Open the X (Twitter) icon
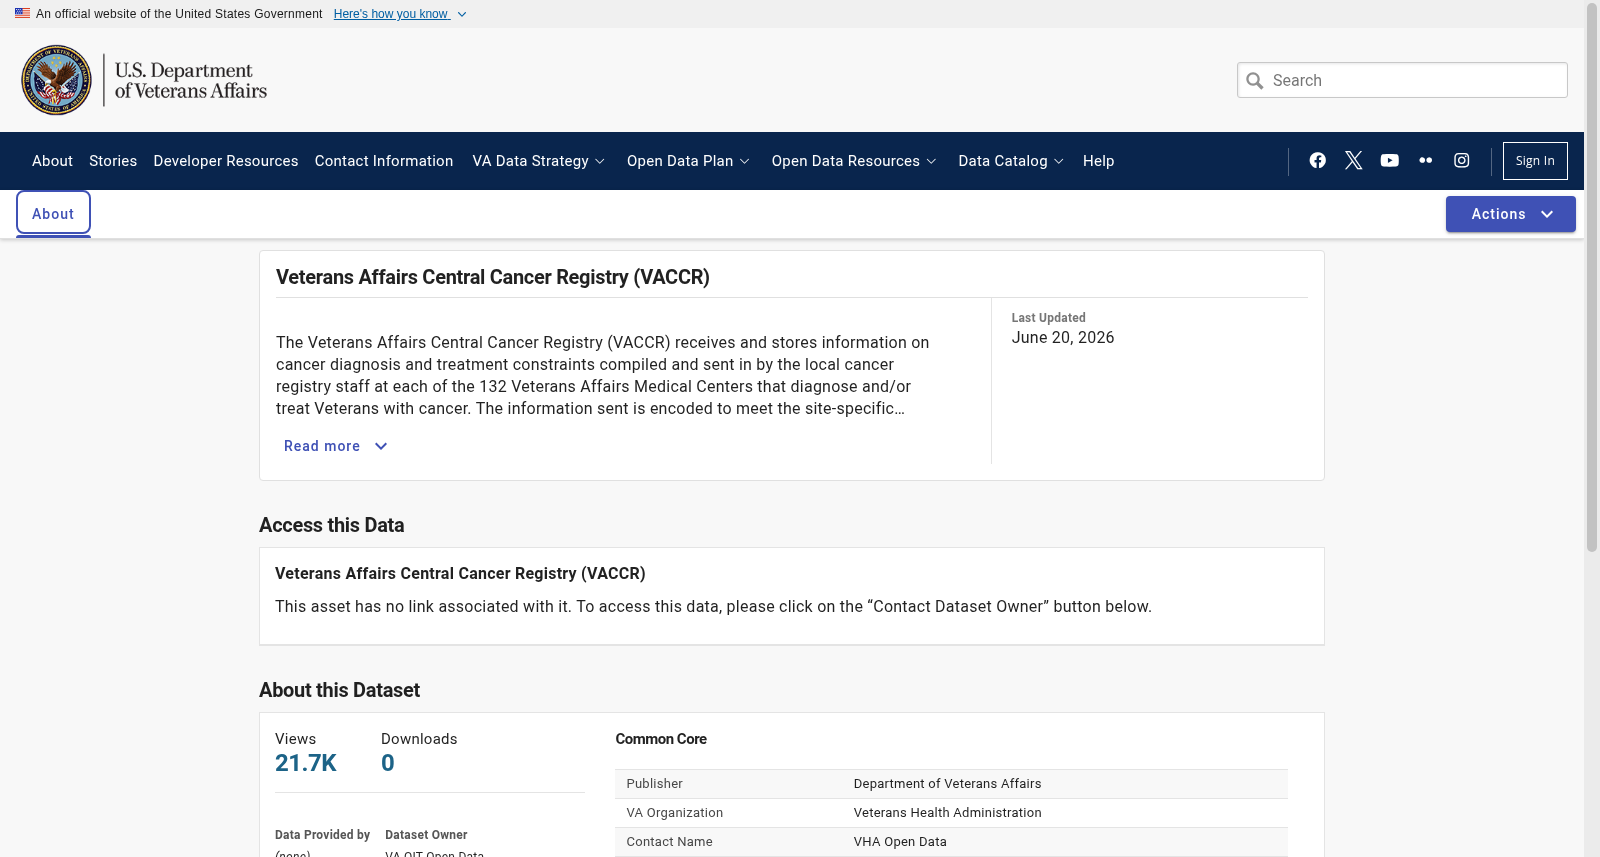Image resolution: width=1600 pixels, height=857 pixels. 1354,161
